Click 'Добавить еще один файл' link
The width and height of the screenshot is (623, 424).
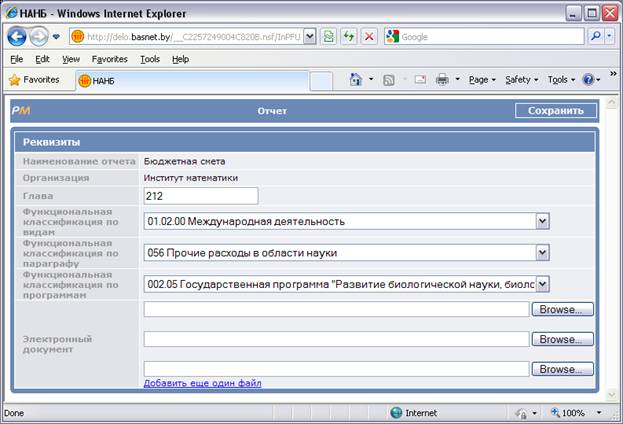[202, 383]
